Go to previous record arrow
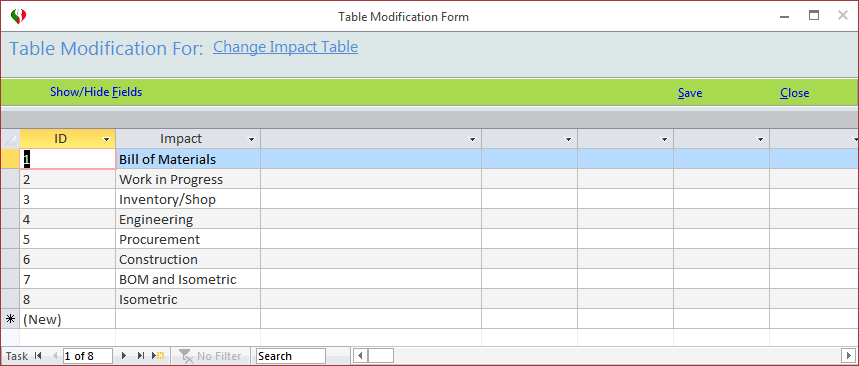 click(x=54, y=356)
